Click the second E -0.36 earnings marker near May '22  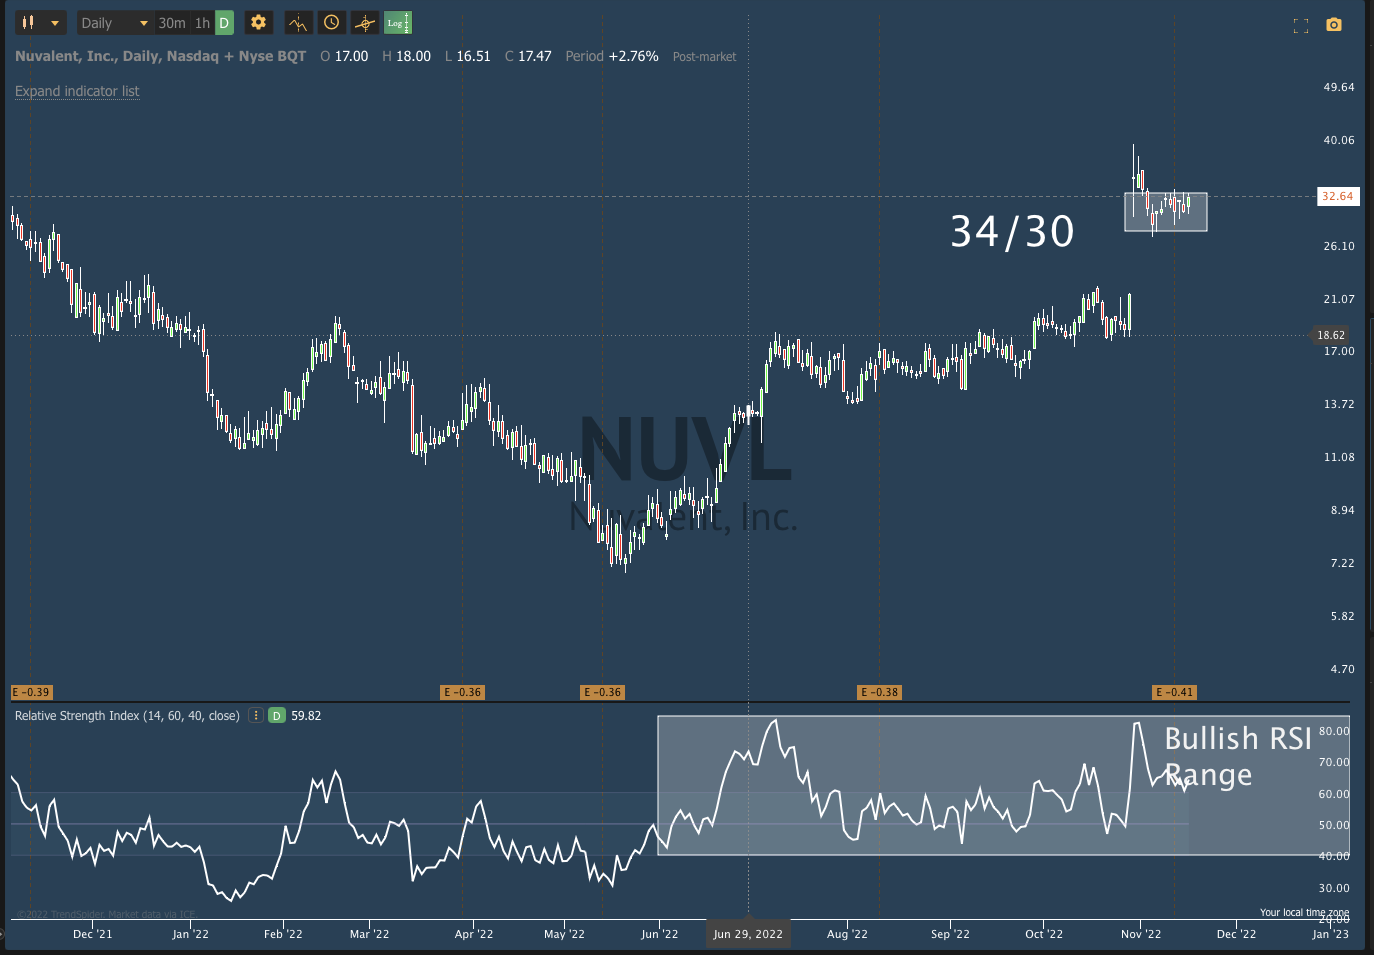click(x=603, y=692)
